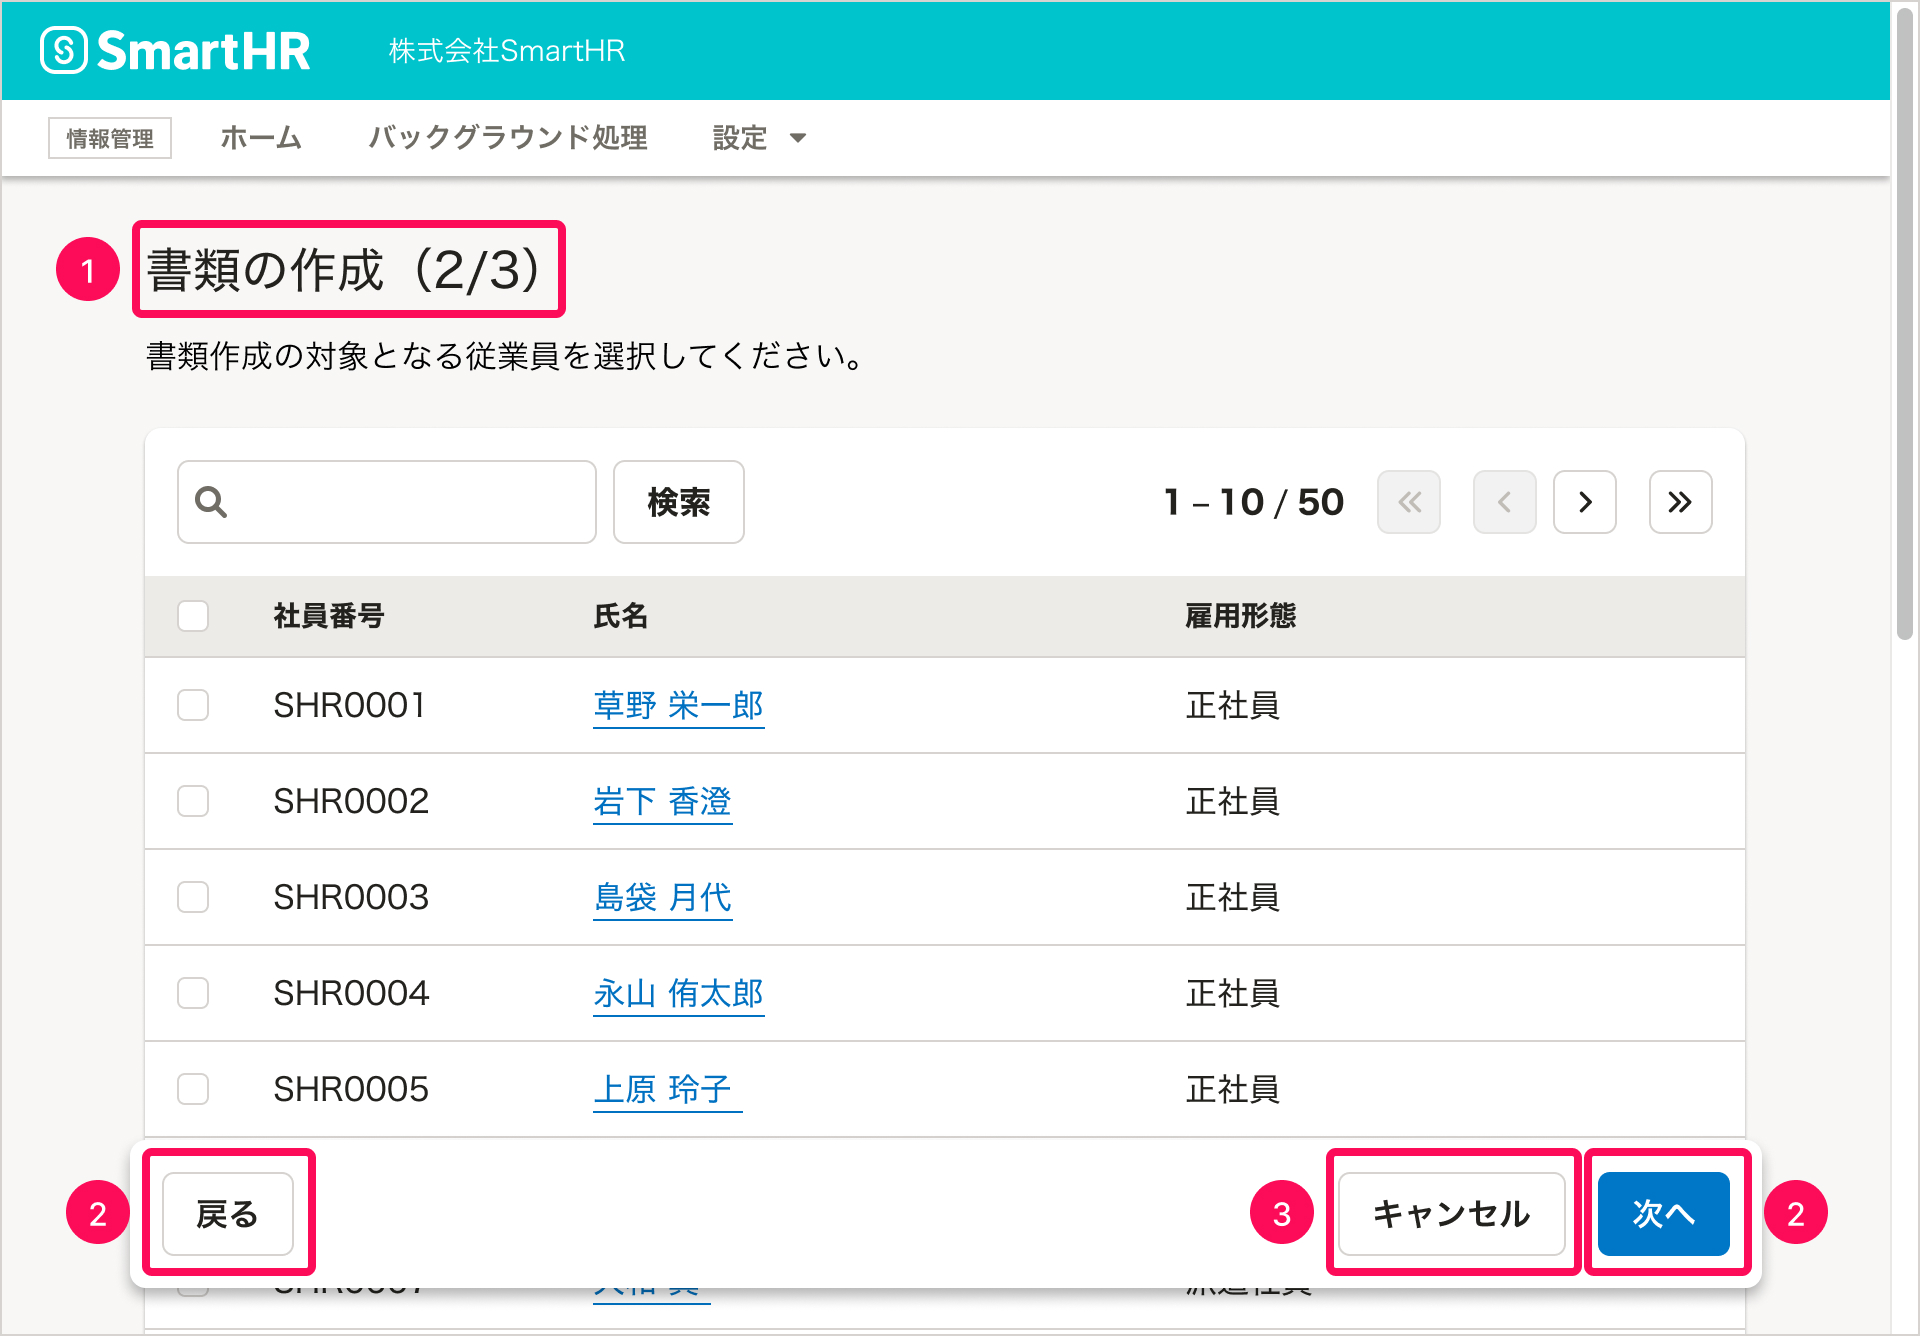Click the 戻る button

(227, 1213)
